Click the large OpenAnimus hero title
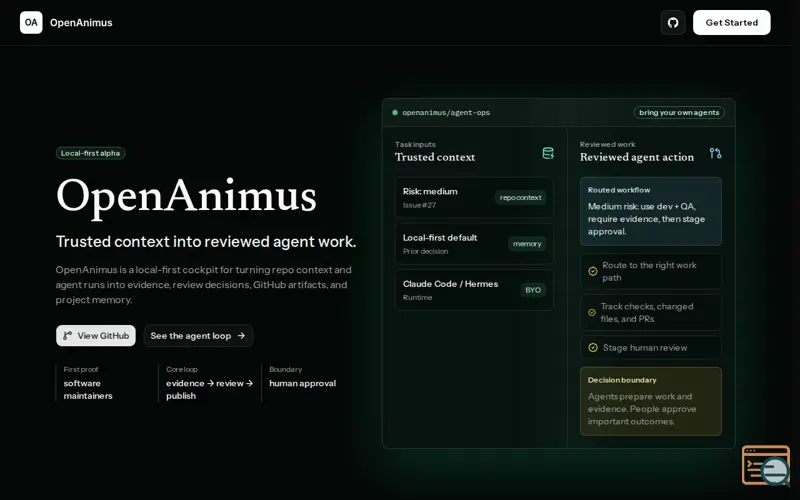 (186, 195)
